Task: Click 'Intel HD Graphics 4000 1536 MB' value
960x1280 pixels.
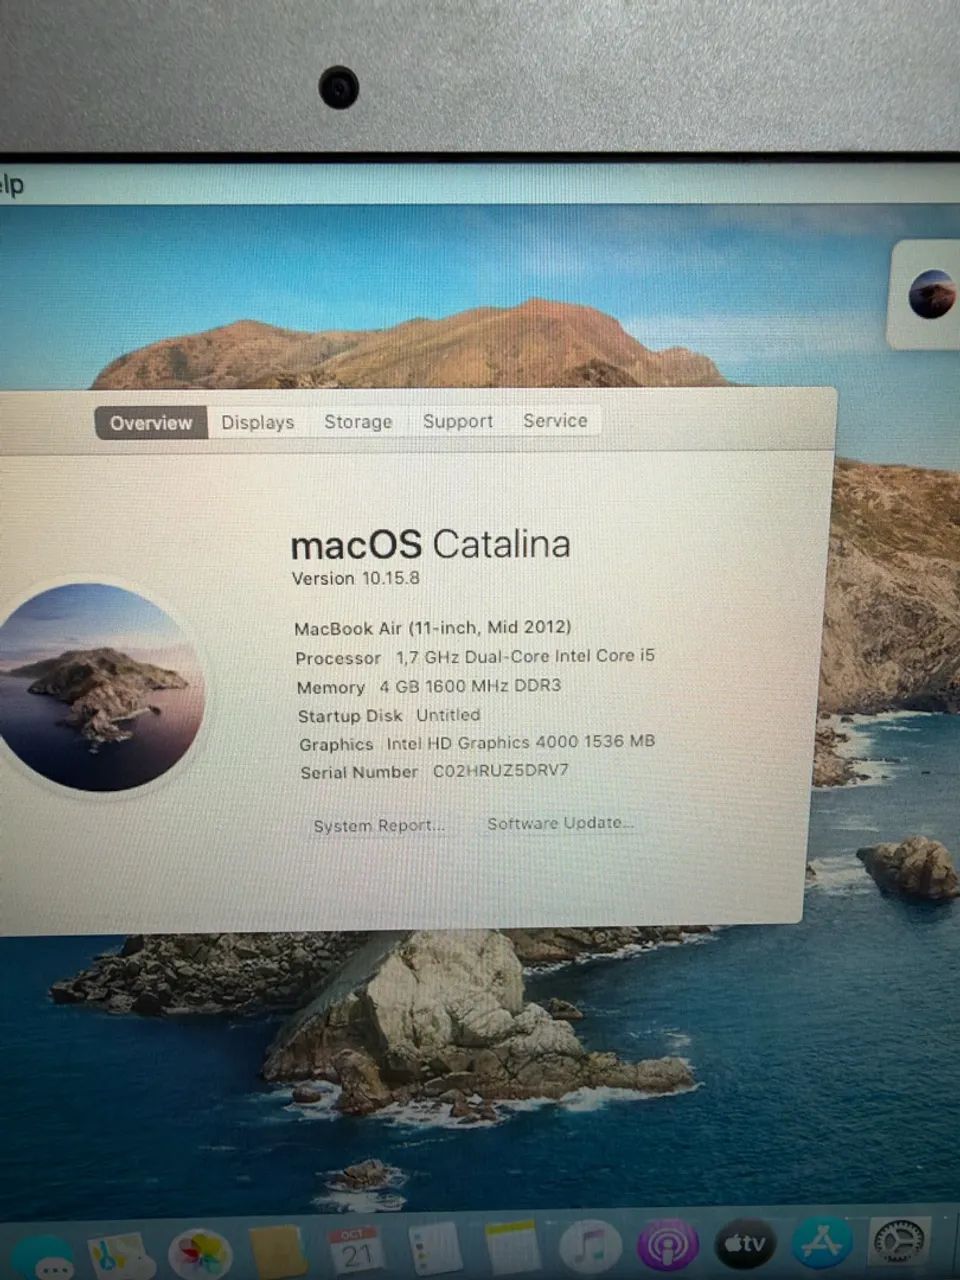Action: [521, 742]
